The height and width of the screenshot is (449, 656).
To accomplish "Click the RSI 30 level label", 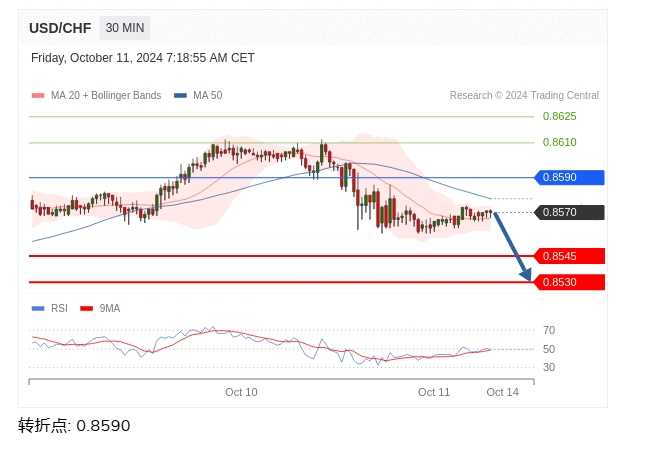I will (x=549, y=367).
